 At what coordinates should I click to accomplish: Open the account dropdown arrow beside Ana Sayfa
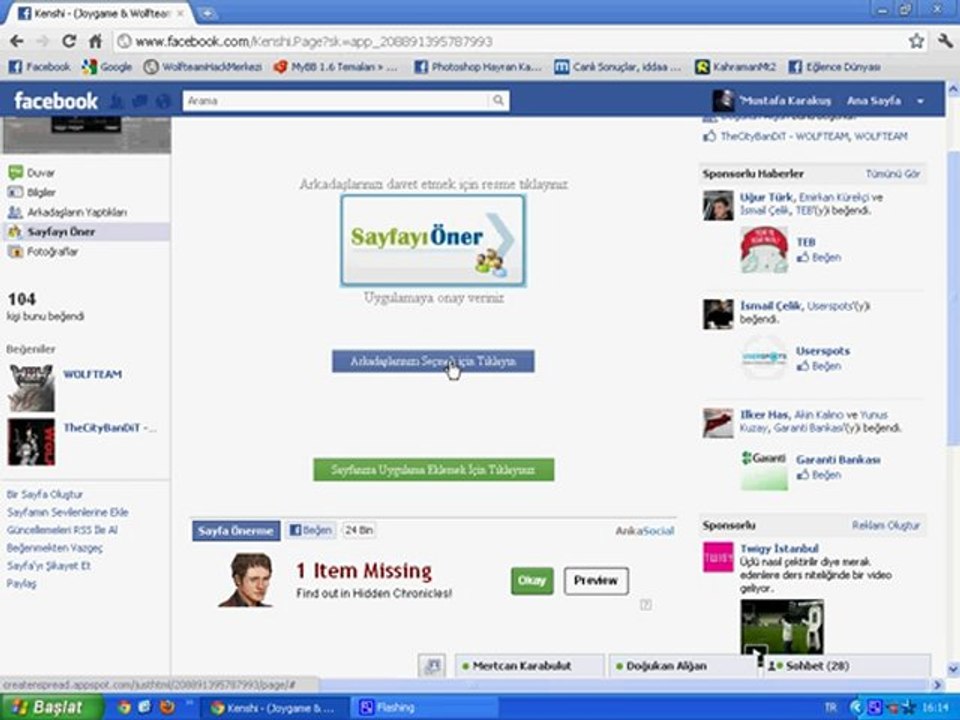(920, 101)
